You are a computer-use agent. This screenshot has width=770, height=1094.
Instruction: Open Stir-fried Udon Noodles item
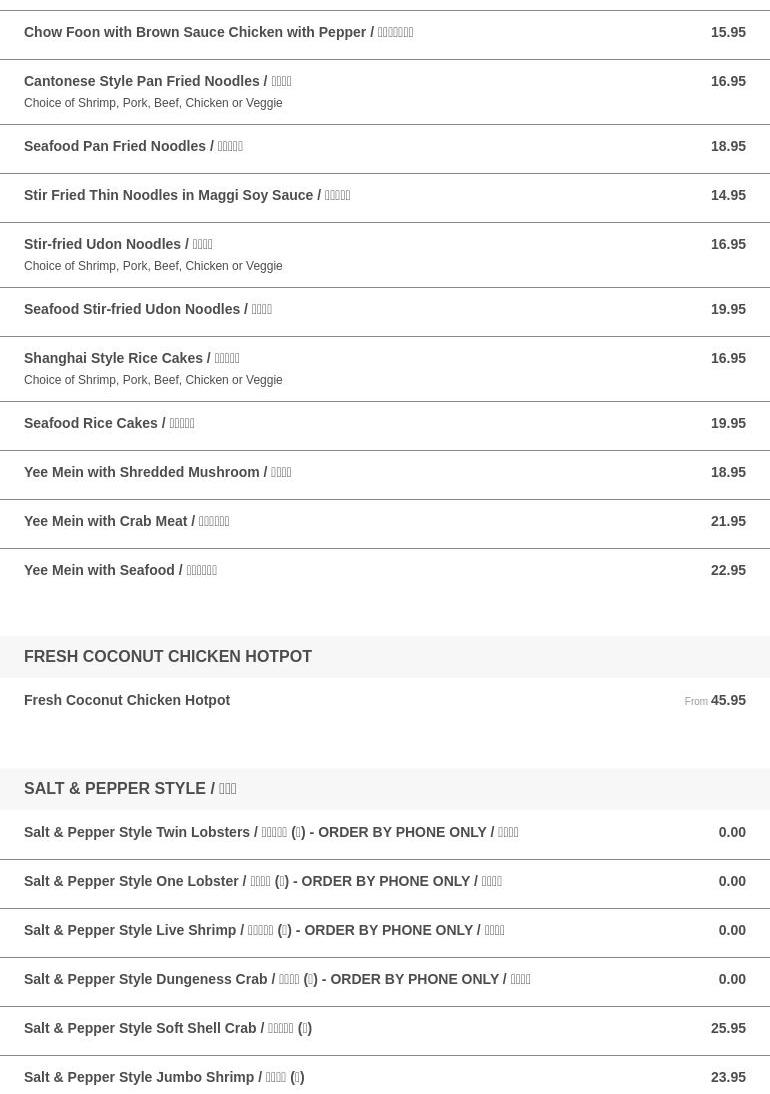385,255
